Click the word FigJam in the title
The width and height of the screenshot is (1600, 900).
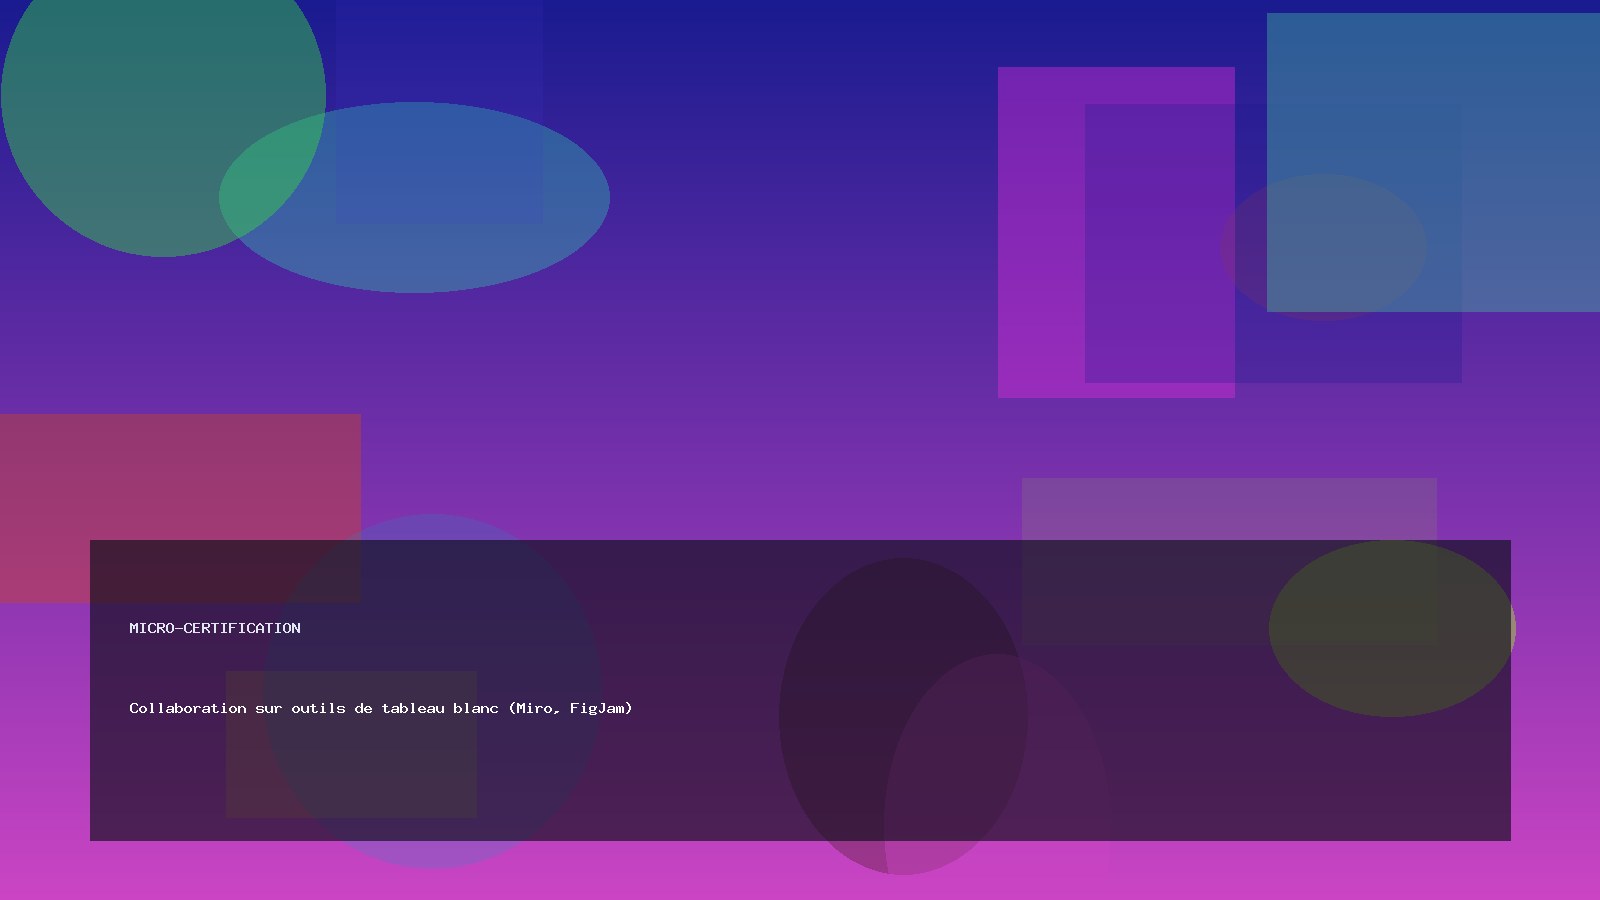tap(598, 708)
